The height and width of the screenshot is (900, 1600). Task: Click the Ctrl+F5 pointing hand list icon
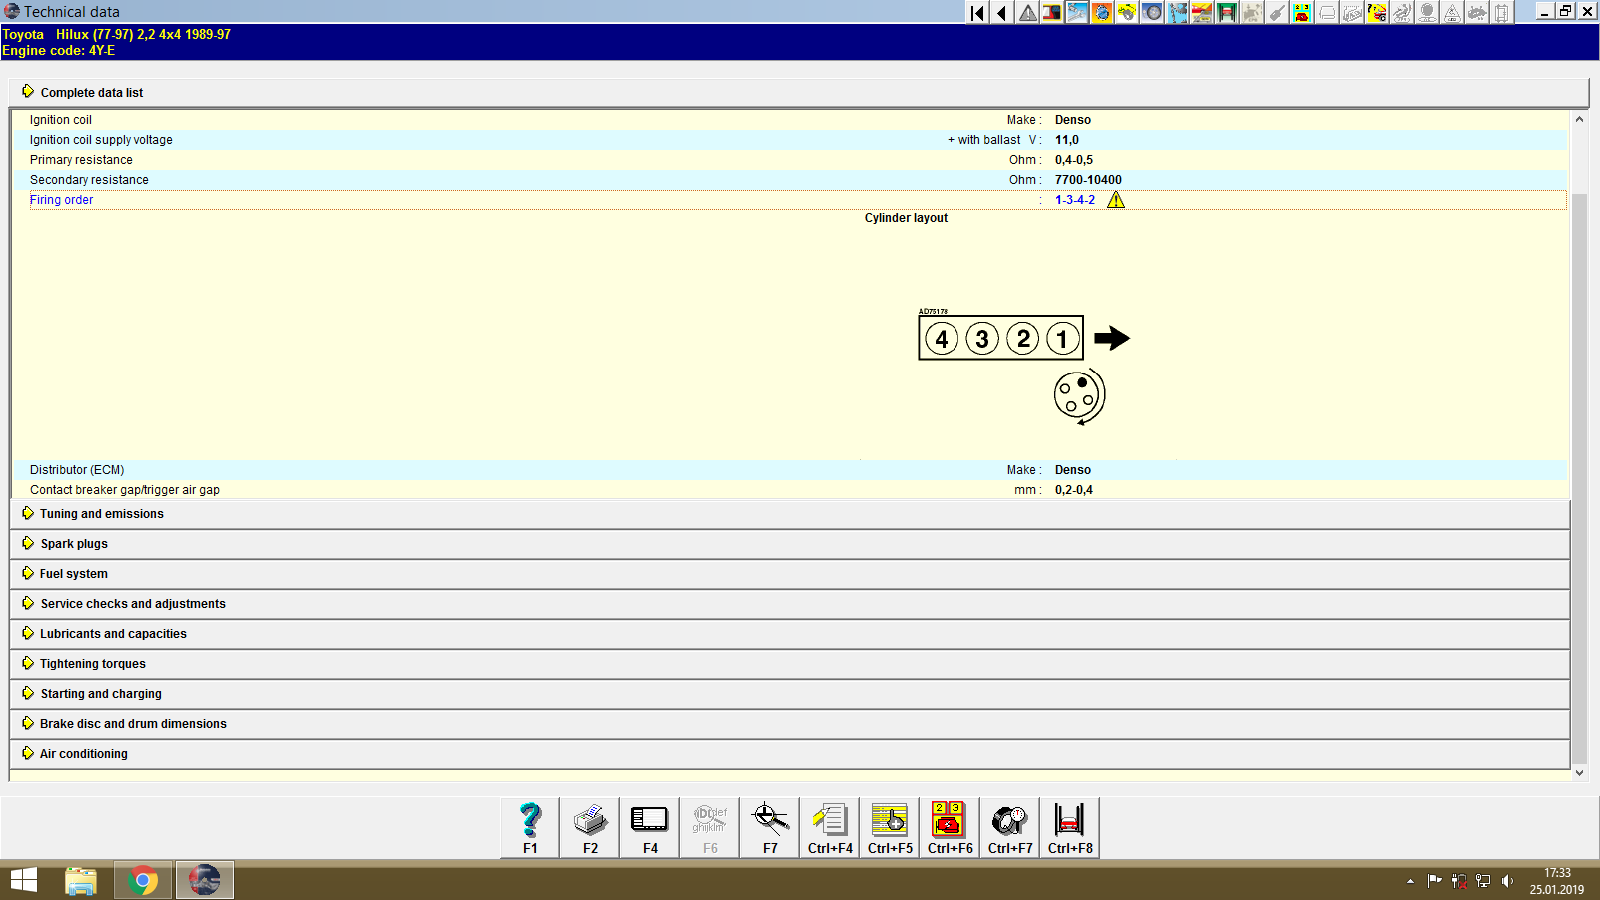click(x=889, y=823)
